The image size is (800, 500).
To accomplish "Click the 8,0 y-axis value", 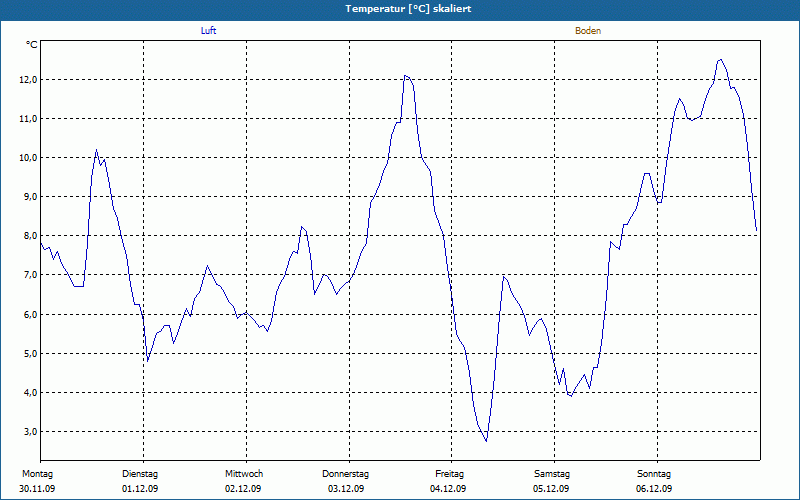I will point(30,236).
